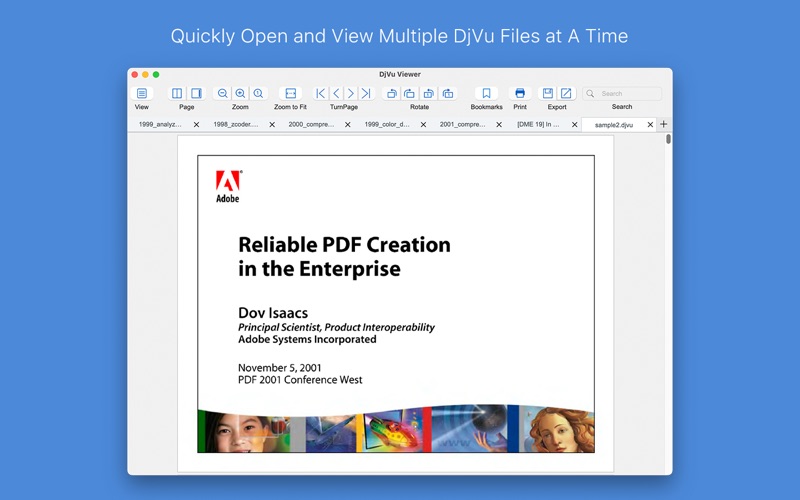The width and height of the screenshot is (800, 500).
Task: Zoom out with the minus magnifier
Action: coord(222,93)
